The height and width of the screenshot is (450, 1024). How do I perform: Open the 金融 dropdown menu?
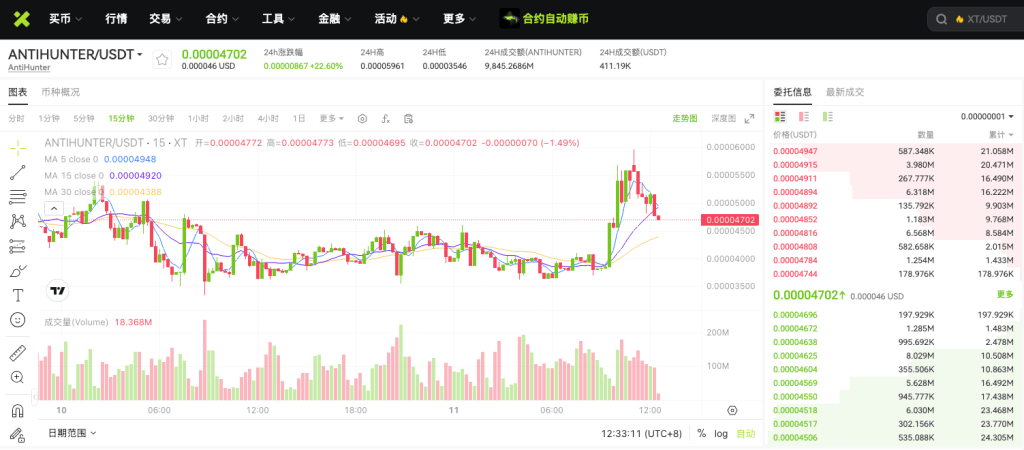point(336,19)
